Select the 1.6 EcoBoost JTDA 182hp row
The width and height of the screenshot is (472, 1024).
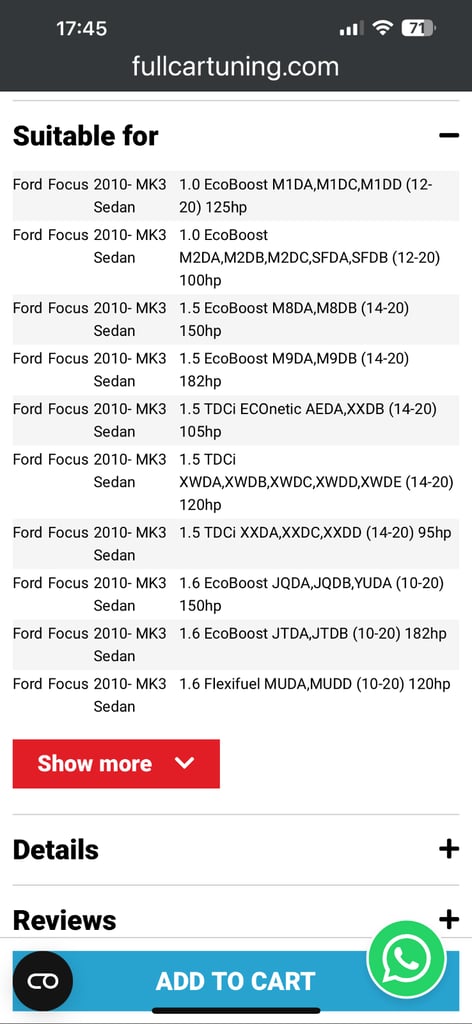tap(236, 645)
